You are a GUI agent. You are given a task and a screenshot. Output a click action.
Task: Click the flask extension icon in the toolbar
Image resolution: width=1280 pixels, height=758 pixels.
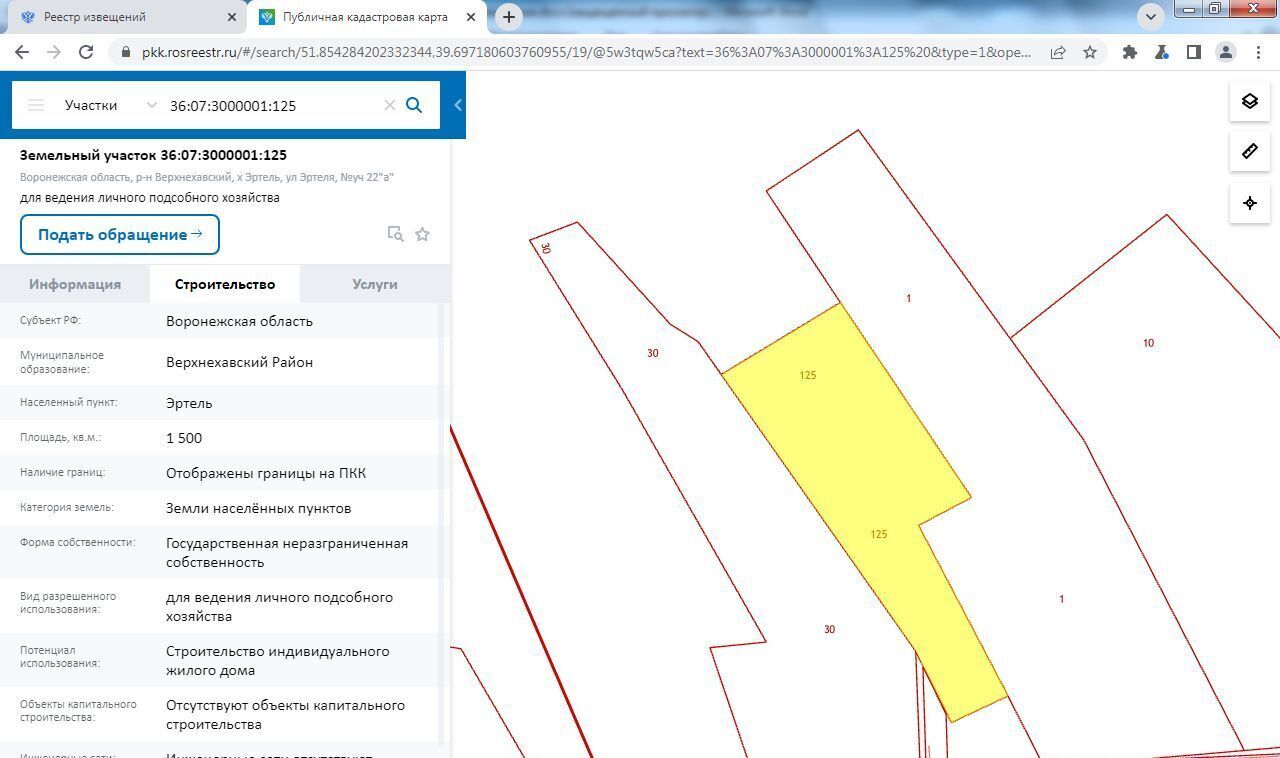pyautogui.click(x=1162, y=52)
